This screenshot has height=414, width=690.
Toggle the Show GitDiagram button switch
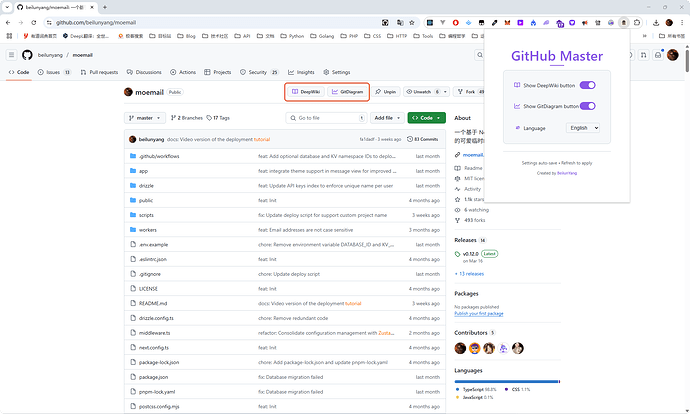587,106
